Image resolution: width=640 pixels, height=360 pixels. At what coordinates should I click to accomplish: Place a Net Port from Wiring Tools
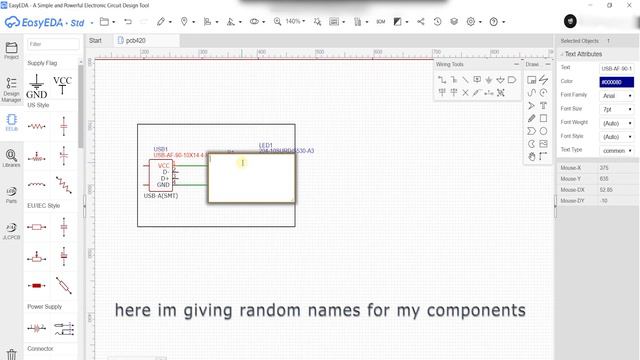point(512,80)
